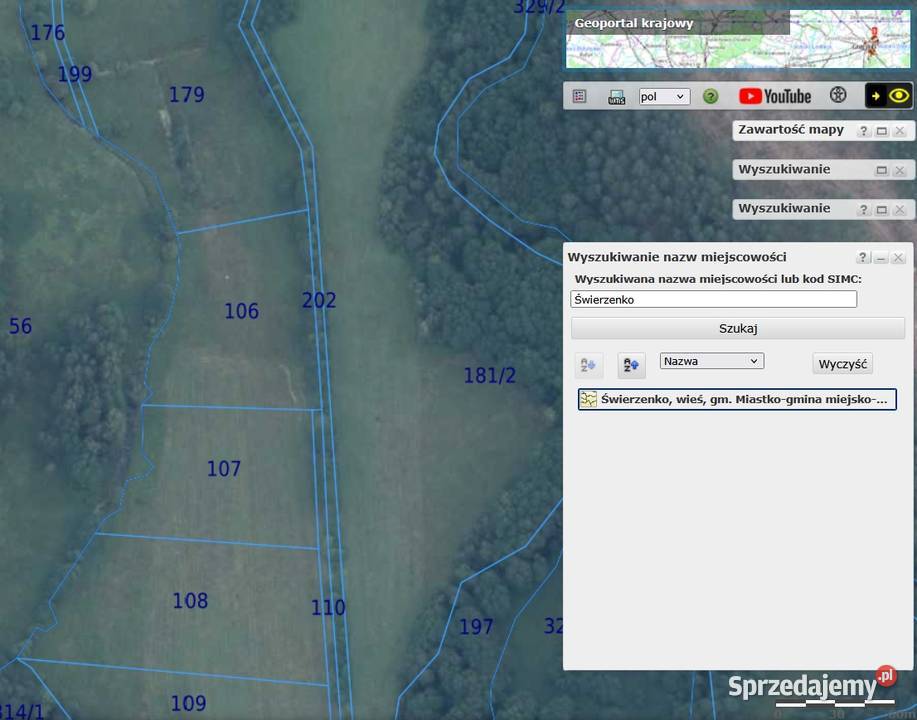Expand the Nazwa sort-by dropdown
This screenshot has height=720, width=917.
(711, 361)
